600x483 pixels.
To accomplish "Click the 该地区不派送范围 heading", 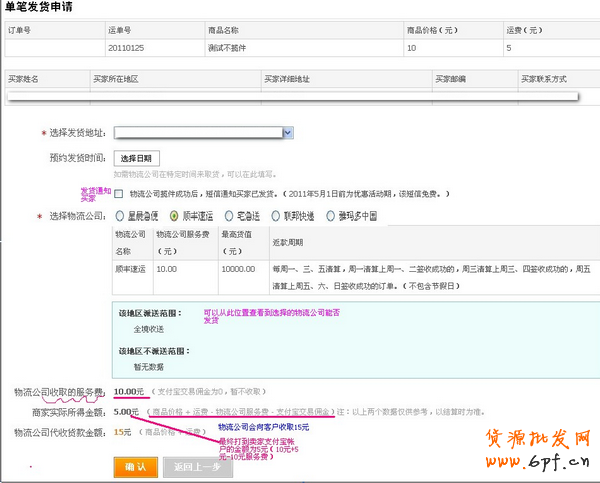I will 154,351.
